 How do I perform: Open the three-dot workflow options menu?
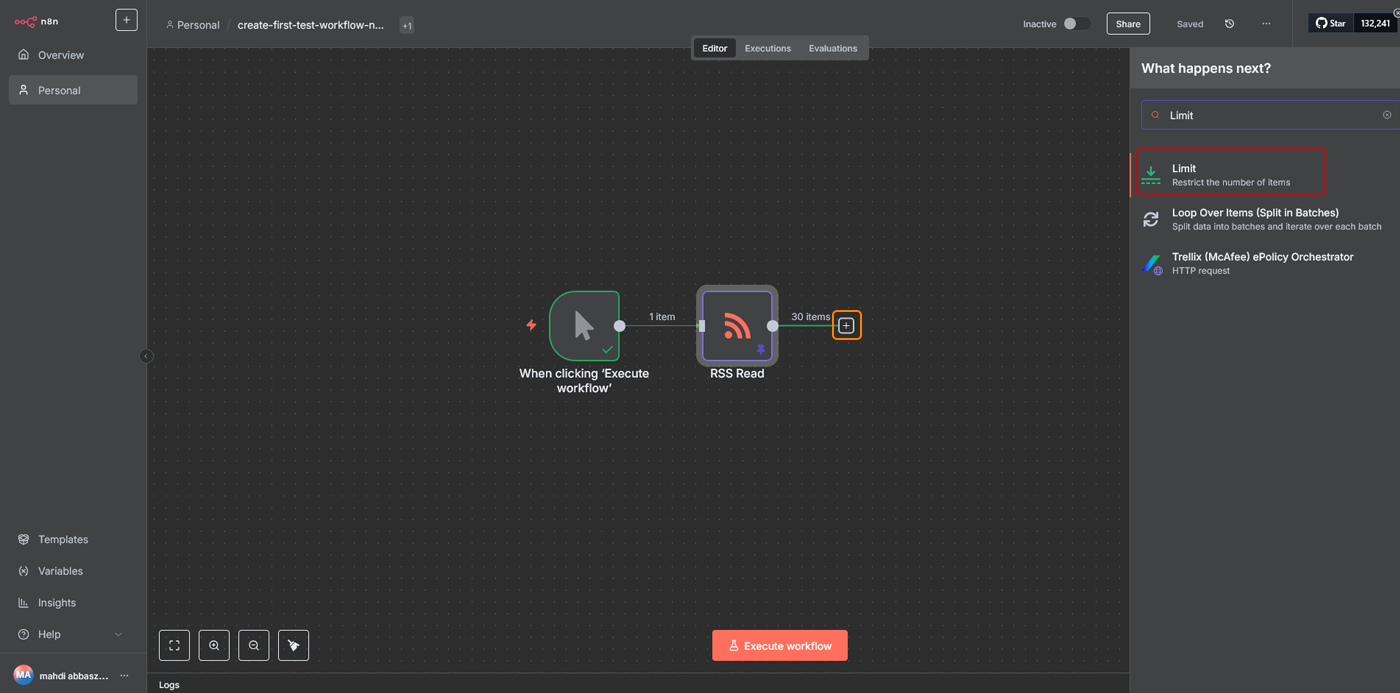1266,24
